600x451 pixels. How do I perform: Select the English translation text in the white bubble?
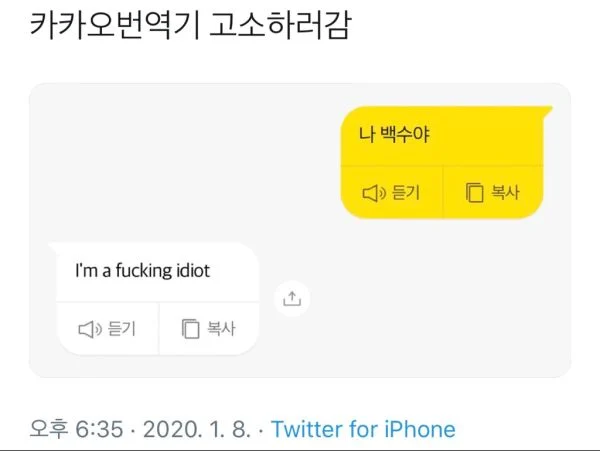pos(143,271)
